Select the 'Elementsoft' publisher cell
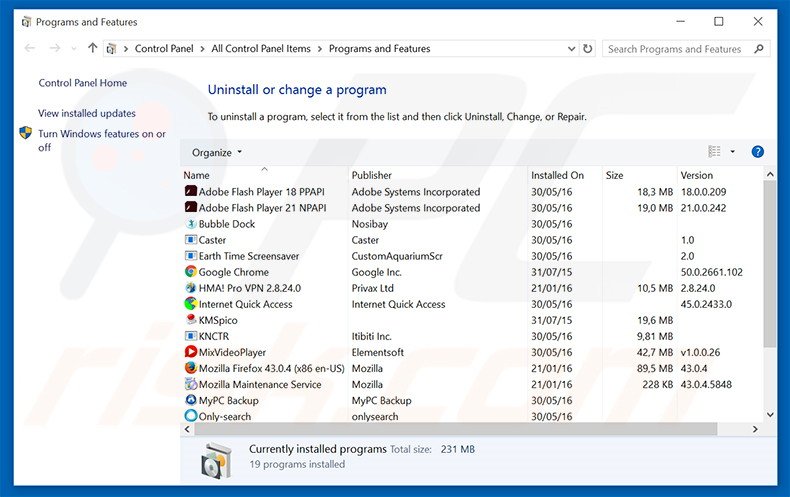 pos(378,352)
